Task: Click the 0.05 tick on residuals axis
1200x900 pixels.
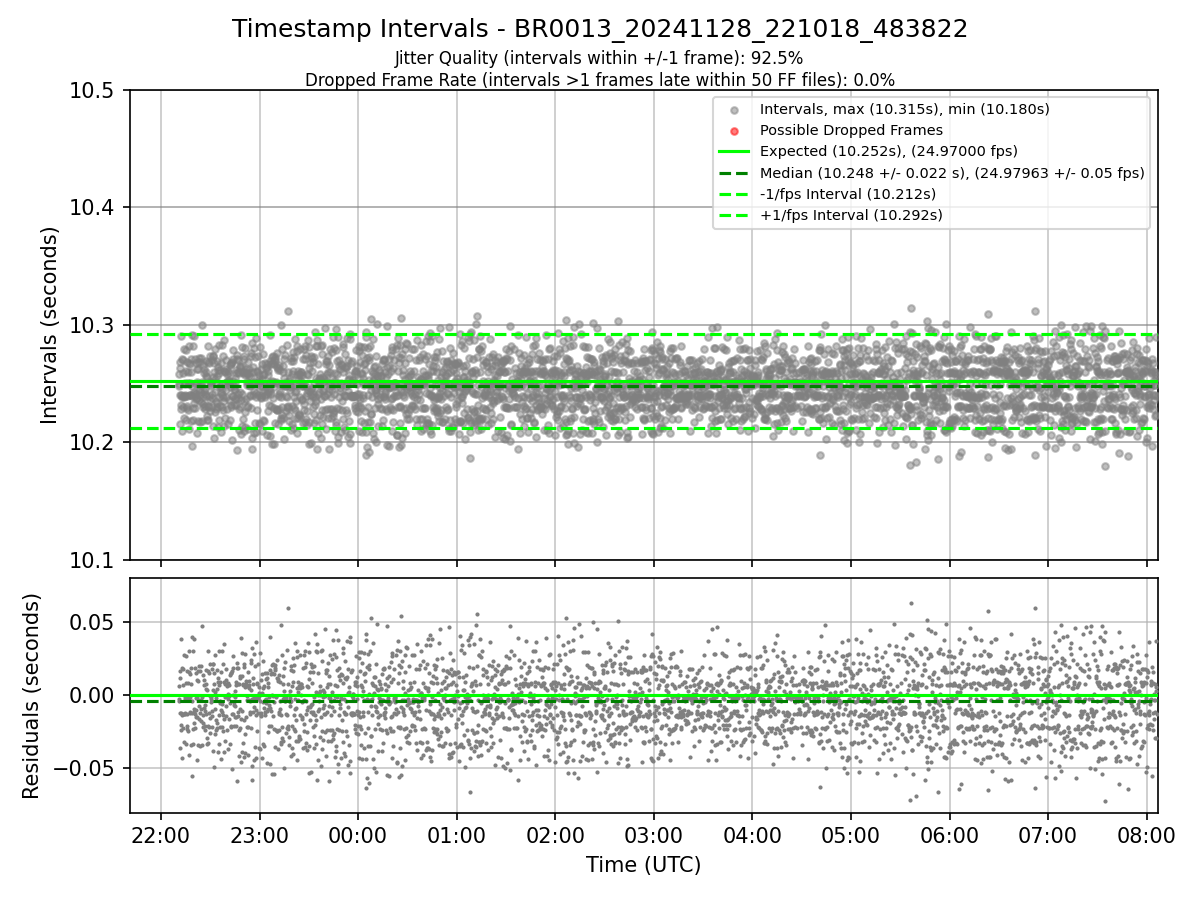Action: pyautogui.click(x=98, y=622)
